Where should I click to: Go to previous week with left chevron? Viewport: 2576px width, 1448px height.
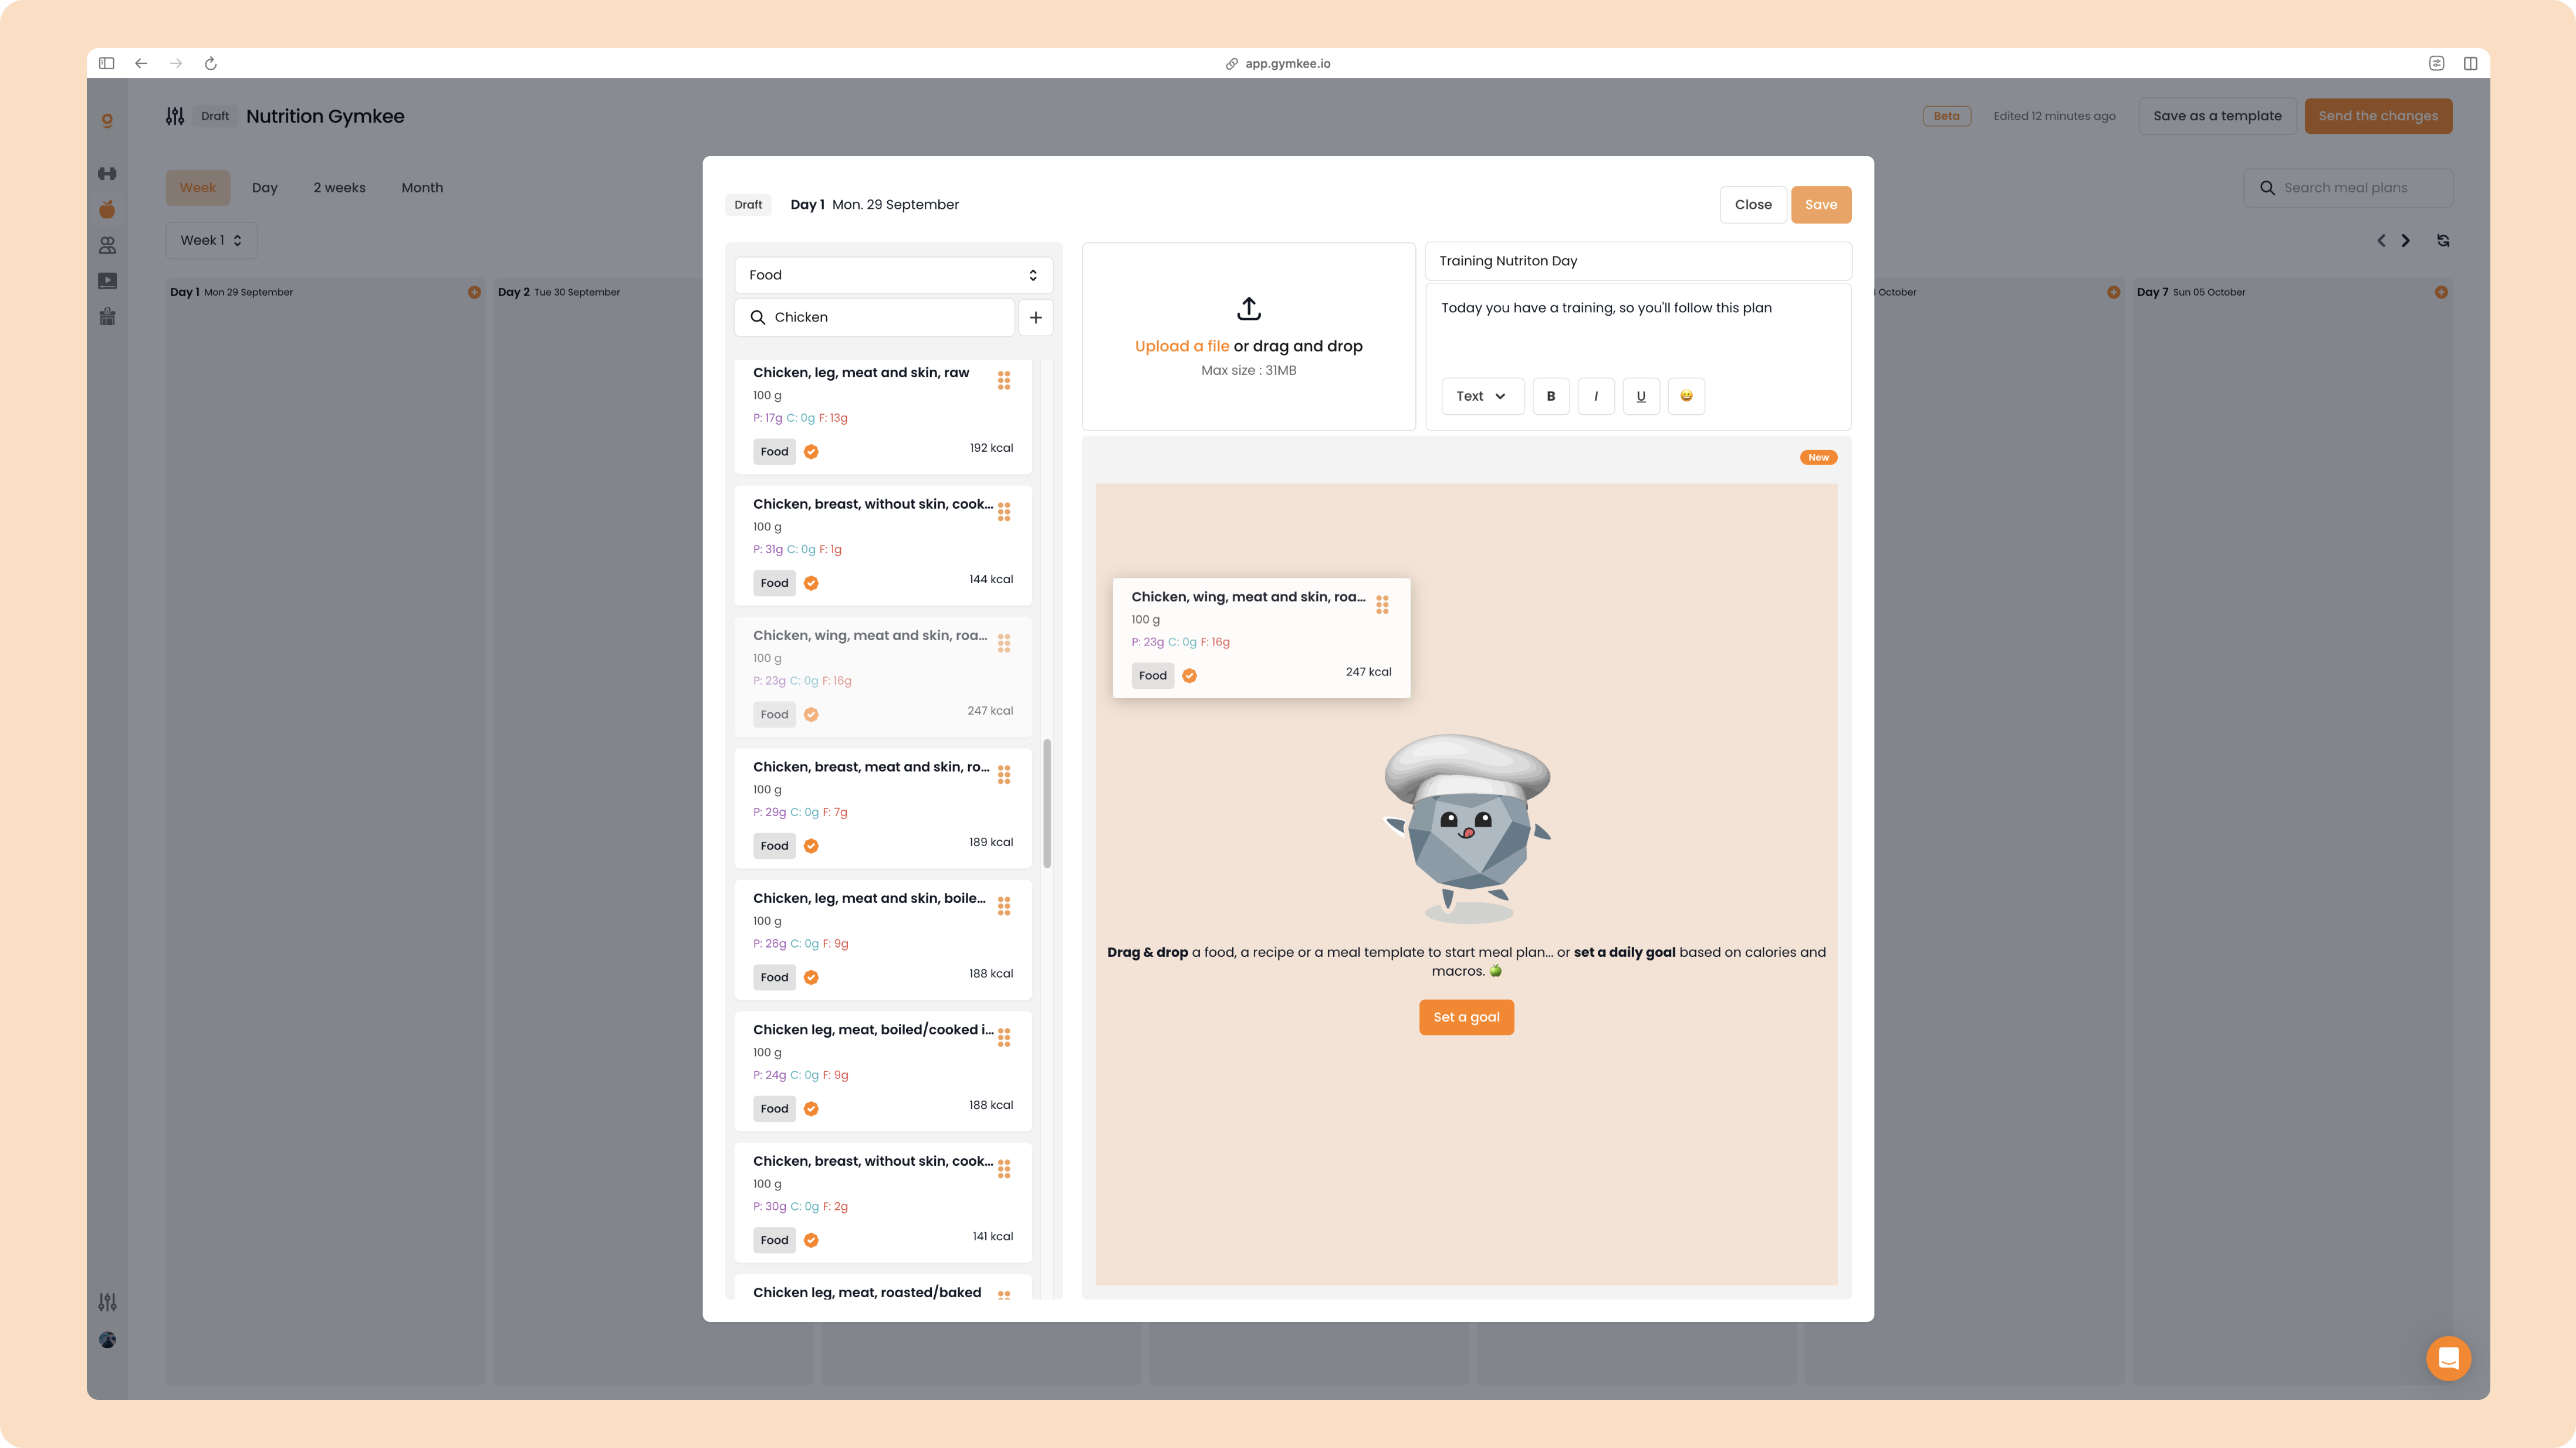coord(2381,241)
